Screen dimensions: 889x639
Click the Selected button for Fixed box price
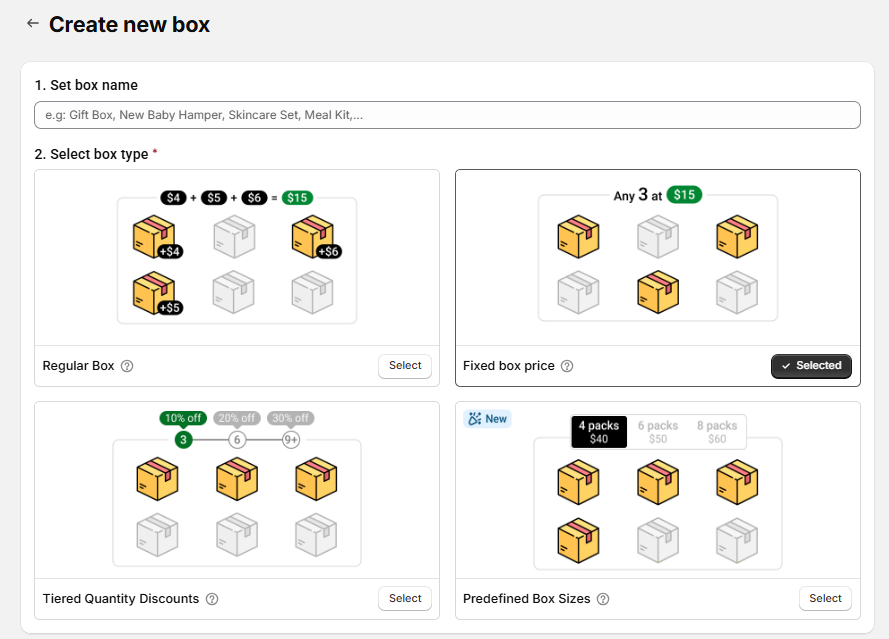click(811, 366)
